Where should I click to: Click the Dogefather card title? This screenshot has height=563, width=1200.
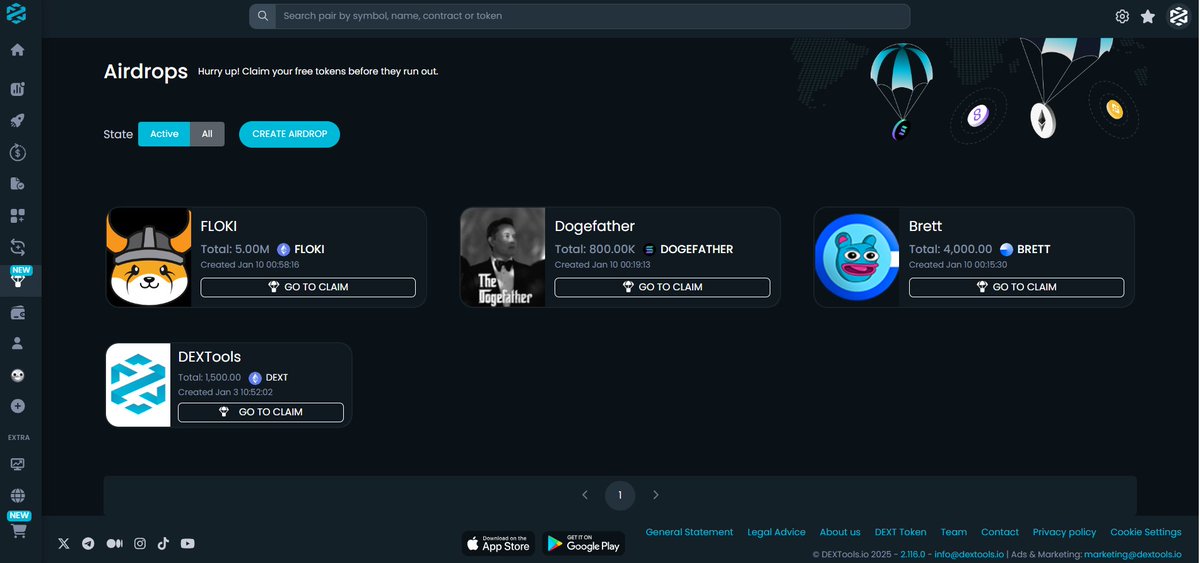coord(595,226)
